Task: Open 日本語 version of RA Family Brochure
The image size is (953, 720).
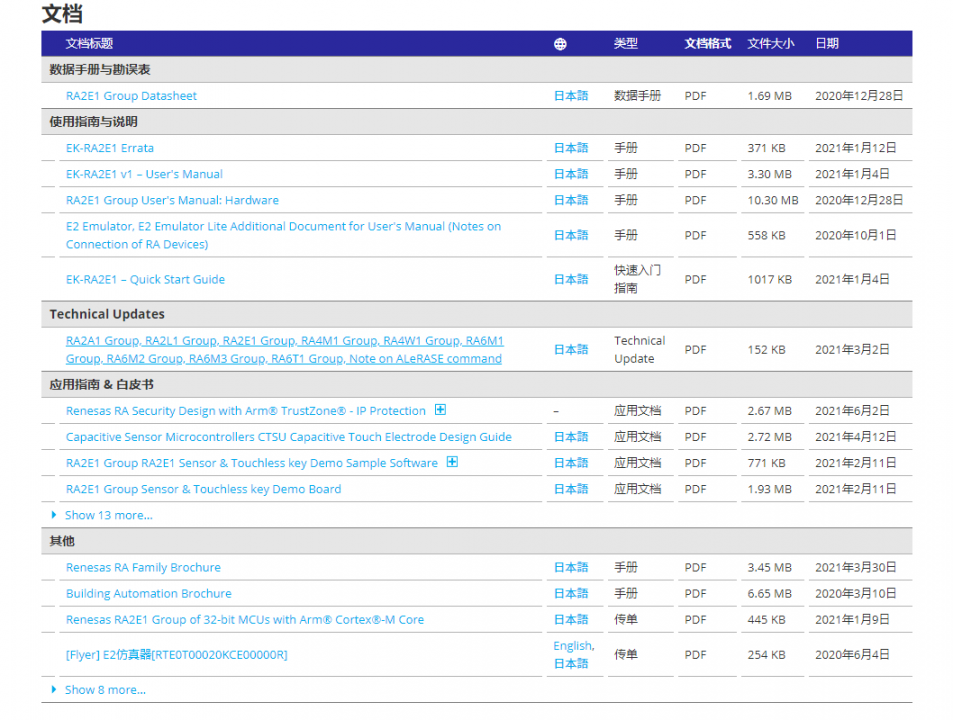Action: click(571, 567)
